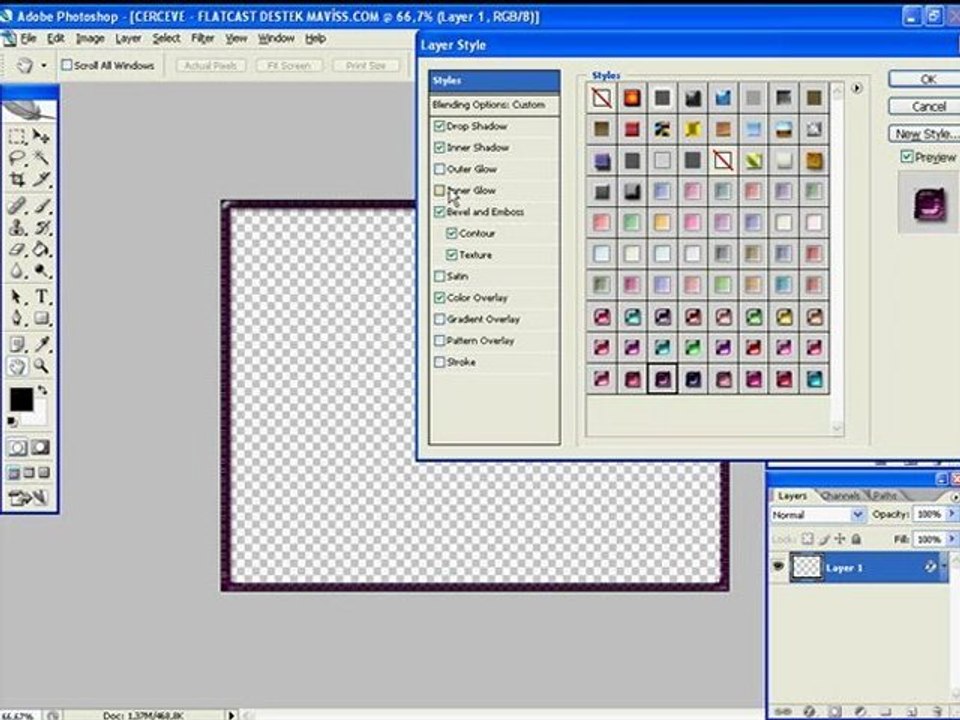Select the Healing Brush tool
960x720 pixels.
click(17, 206)
